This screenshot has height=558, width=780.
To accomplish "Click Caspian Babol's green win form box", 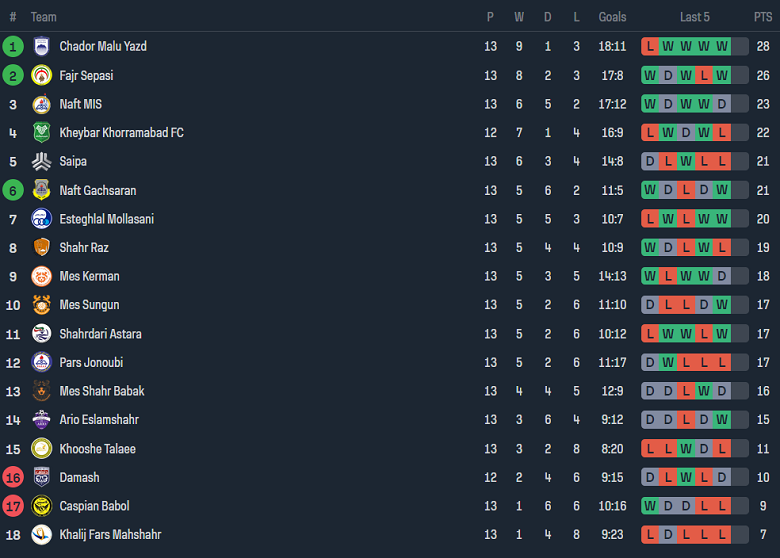I will pyautogui.click(x=650, y=506).
